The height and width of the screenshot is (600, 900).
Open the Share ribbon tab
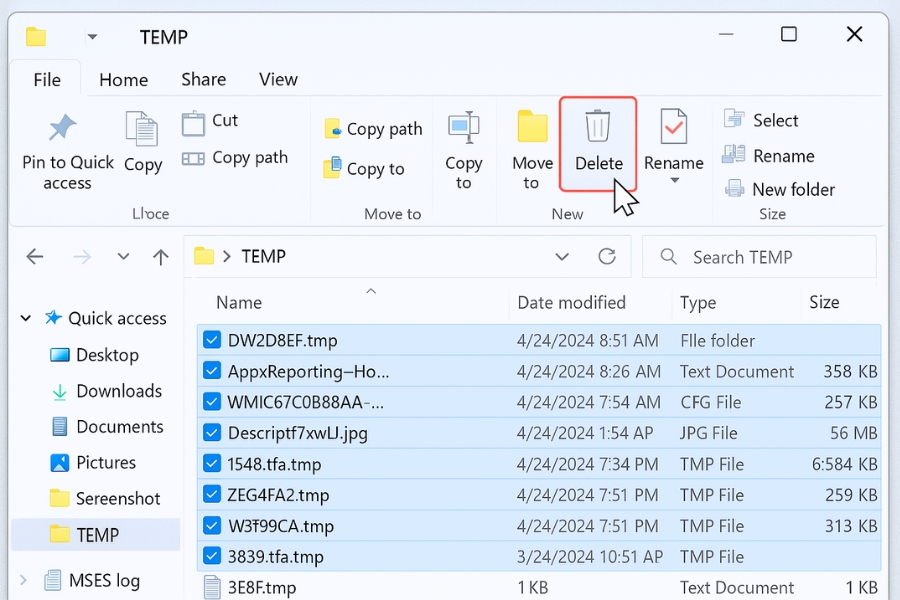203,79
